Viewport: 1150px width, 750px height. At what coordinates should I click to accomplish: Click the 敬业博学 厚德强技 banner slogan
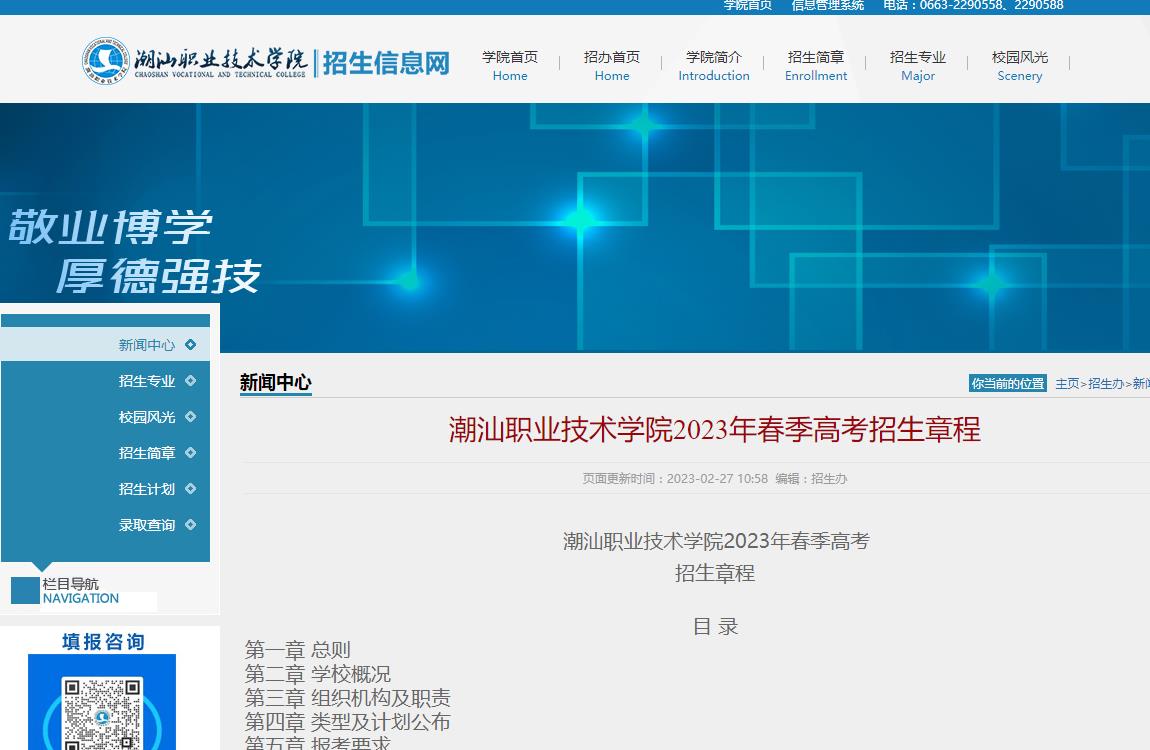134,251
